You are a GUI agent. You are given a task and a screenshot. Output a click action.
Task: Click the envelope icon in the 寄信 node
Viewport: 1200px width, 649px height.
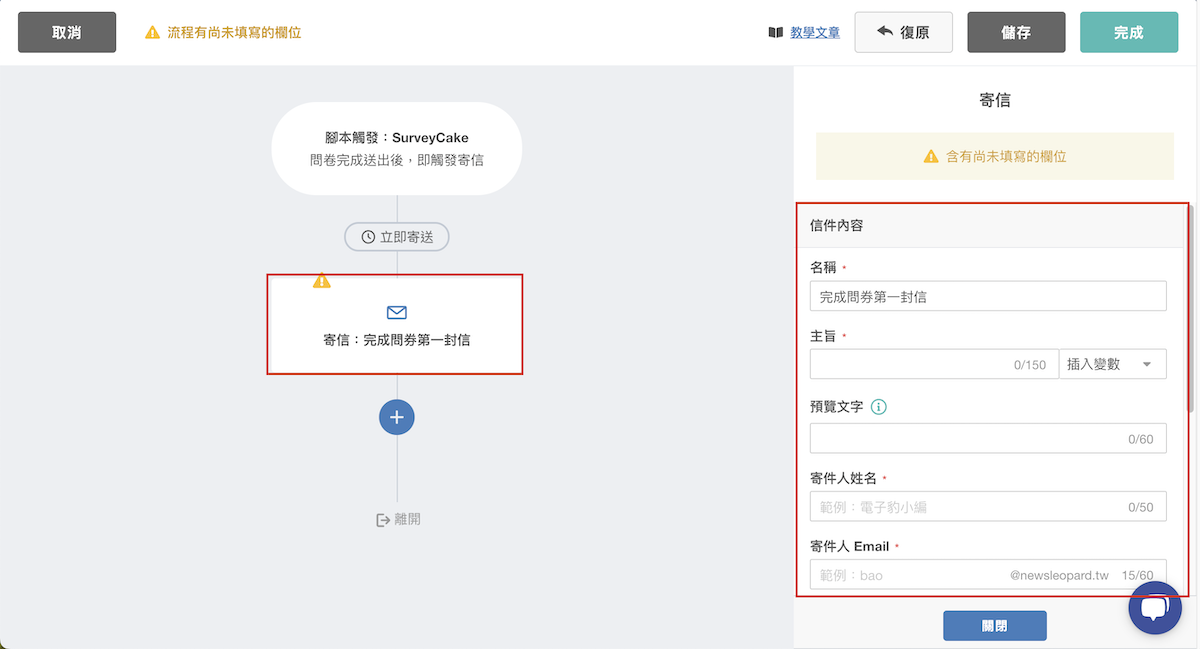397,313
